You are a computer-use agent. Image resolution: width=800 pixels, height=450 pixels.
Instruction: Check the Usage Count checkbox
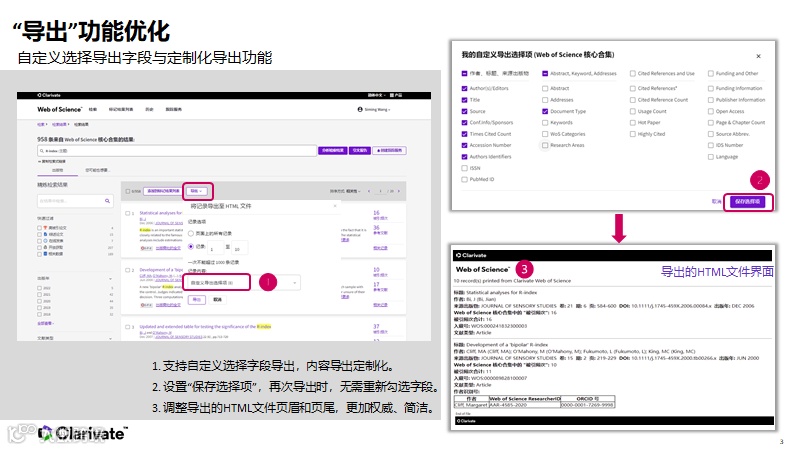[x=633, y=111]
